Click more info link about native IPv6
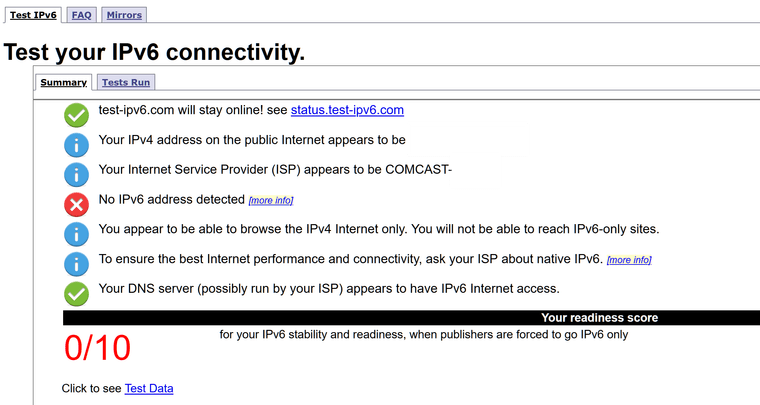760x405 pixels. (x=629, y=260)
